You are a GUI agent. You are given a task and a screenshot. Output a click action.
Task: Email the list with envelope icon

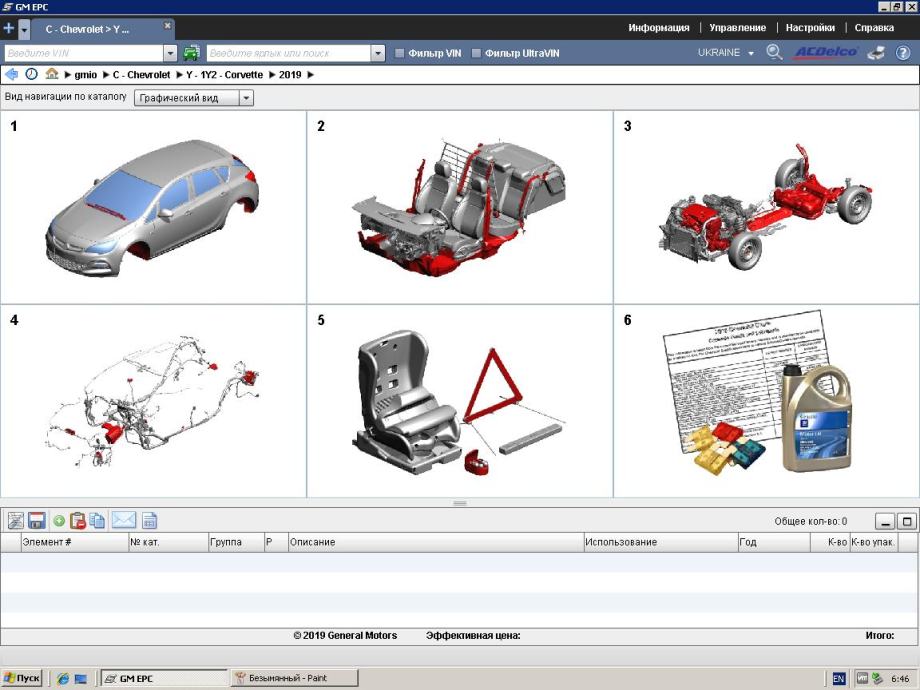[x=123, y=520]
